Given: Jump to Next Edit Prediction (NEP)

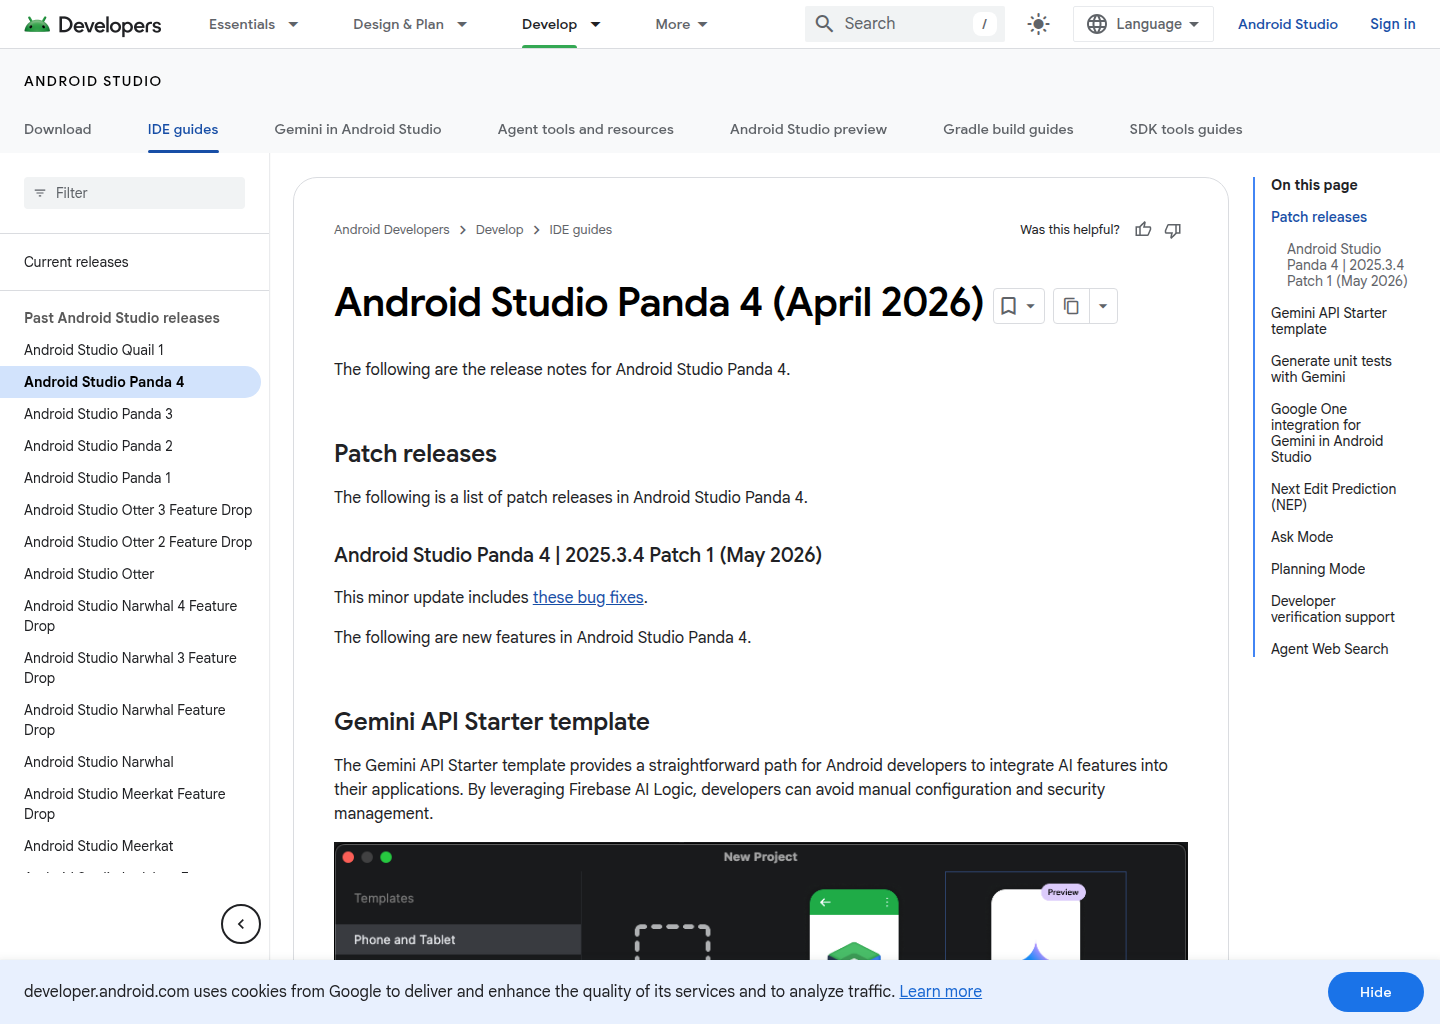Looking at the screenshot, I should [x=1334, y=497].
